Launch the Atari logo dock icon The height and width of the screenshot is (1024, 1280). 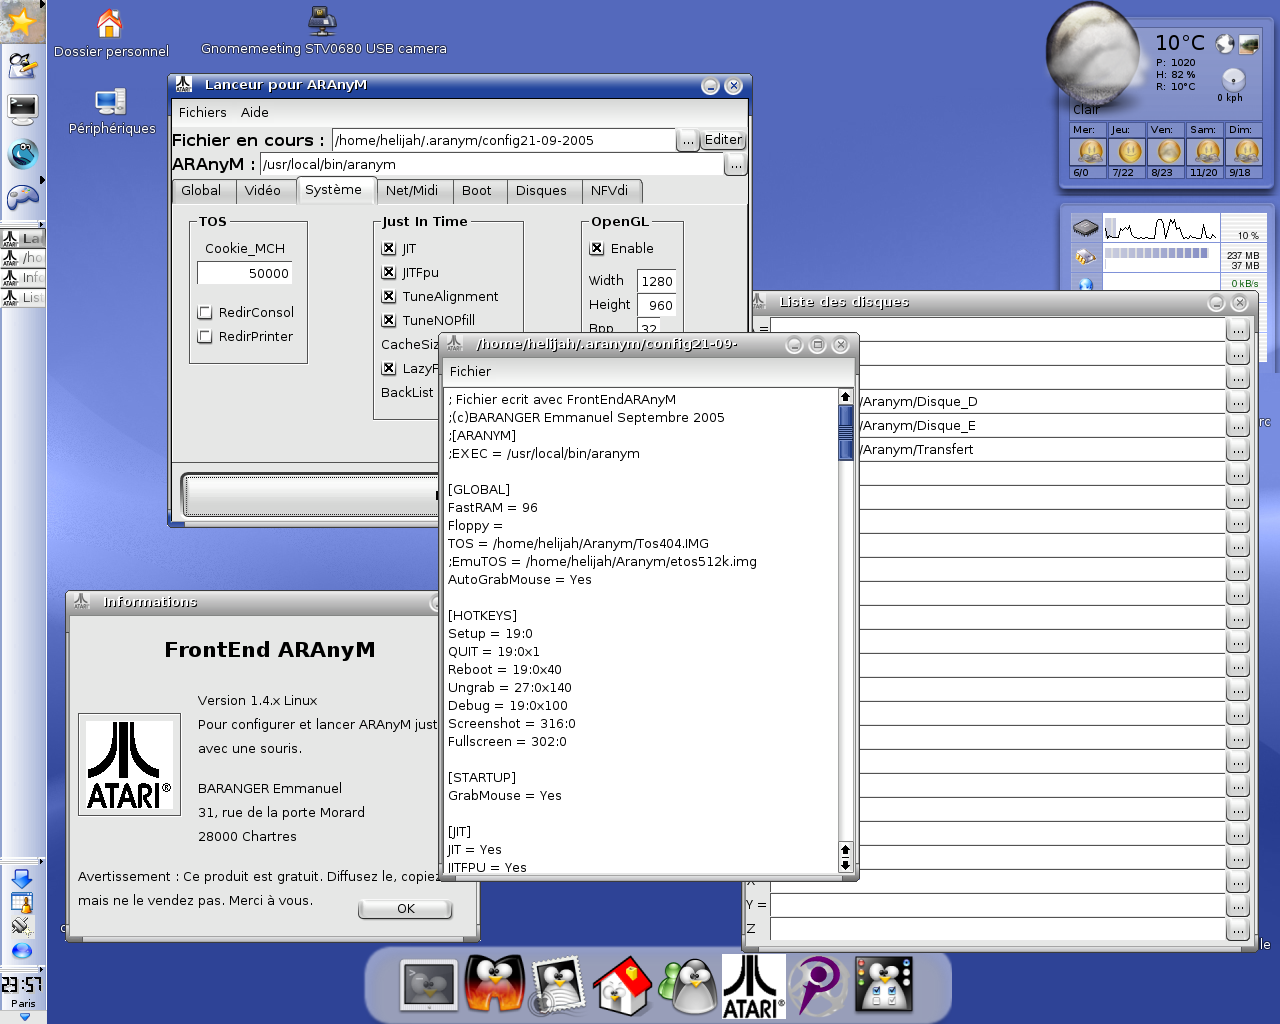click(754, 986)
